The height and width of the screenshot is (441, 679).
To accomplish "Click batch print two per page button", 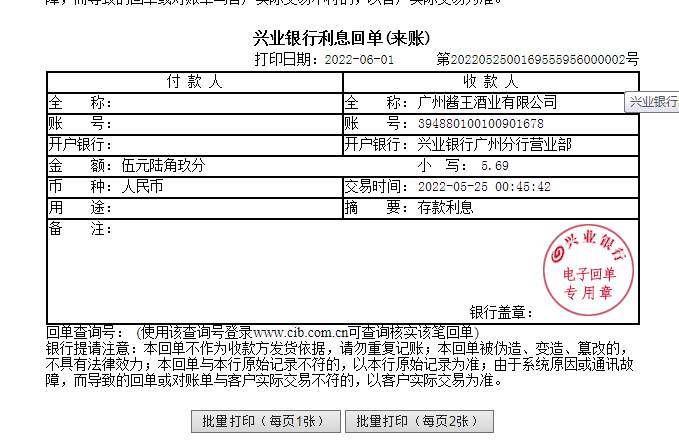I will coord(419,421).
